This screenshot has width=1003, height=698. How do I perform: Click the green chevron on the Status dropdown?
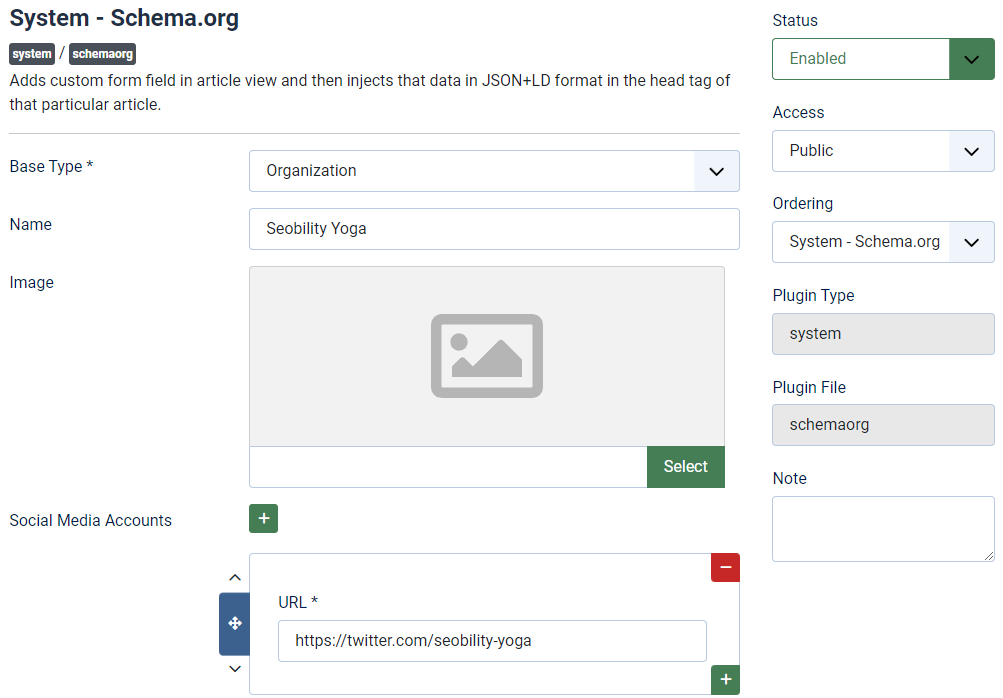coord(971,59)
